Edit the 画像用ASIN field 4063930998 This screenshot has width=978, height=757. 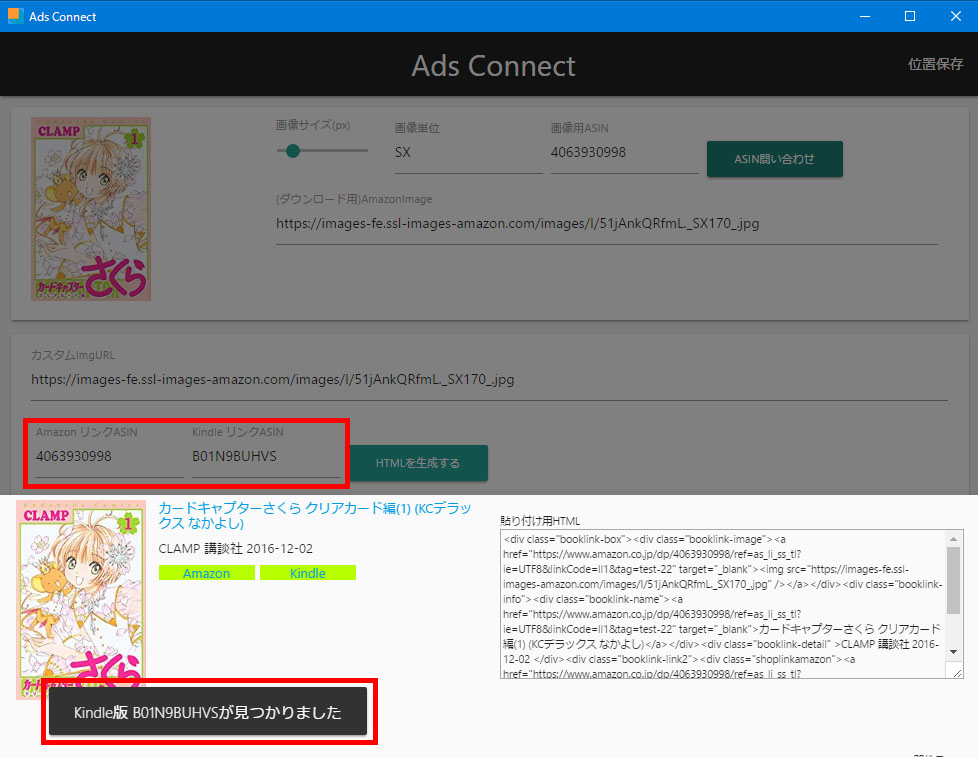coord(624,152)
